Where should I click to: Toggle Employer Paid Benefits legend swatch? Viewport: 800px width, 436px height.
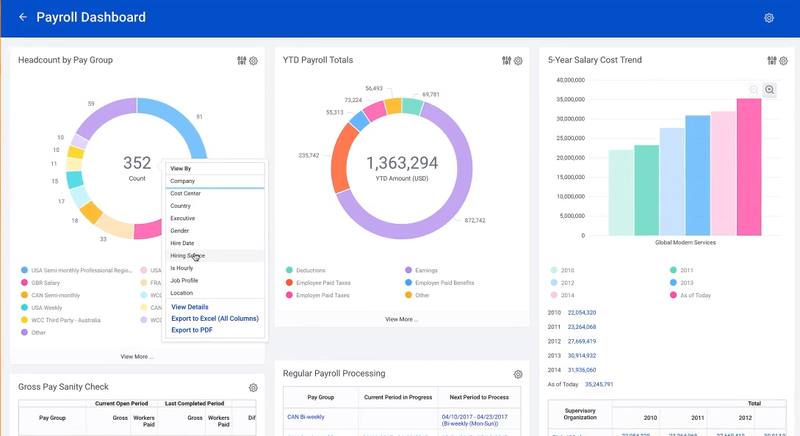click(408, 283)
